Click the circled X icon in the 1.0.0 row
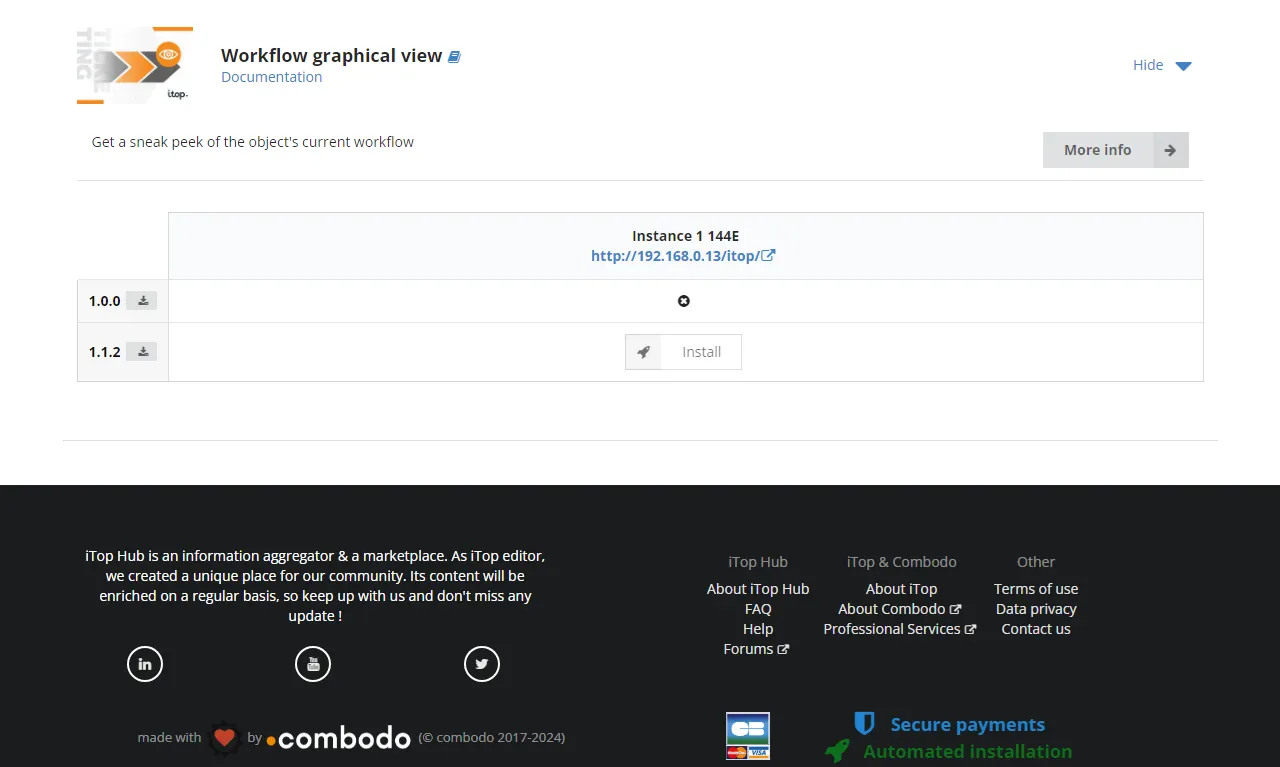The width and height of the screenshot is (1280, 767). (684, 301)
